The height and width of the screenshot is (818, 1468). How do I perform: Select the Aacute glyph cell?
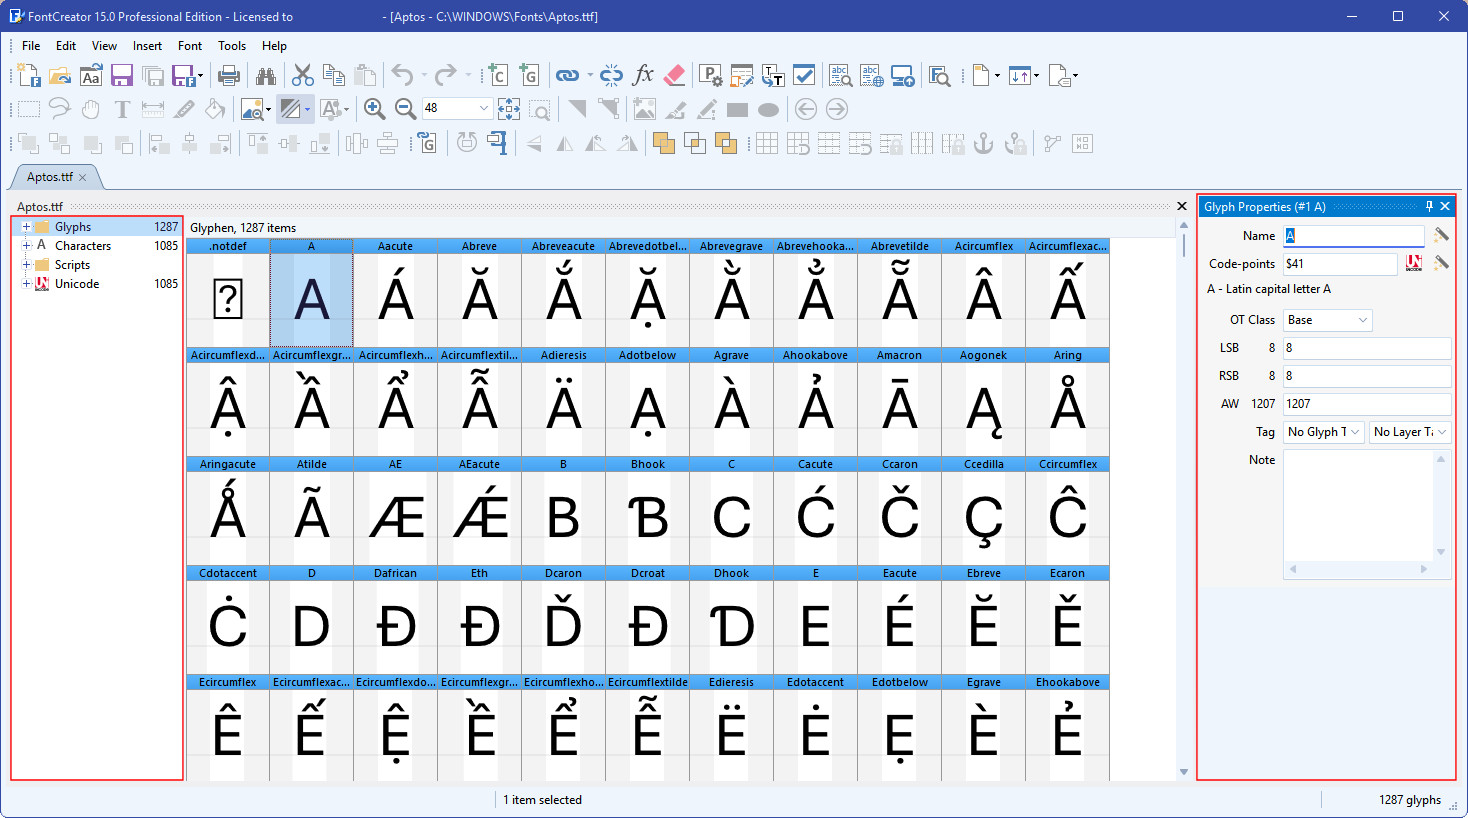tap(395, 293)
